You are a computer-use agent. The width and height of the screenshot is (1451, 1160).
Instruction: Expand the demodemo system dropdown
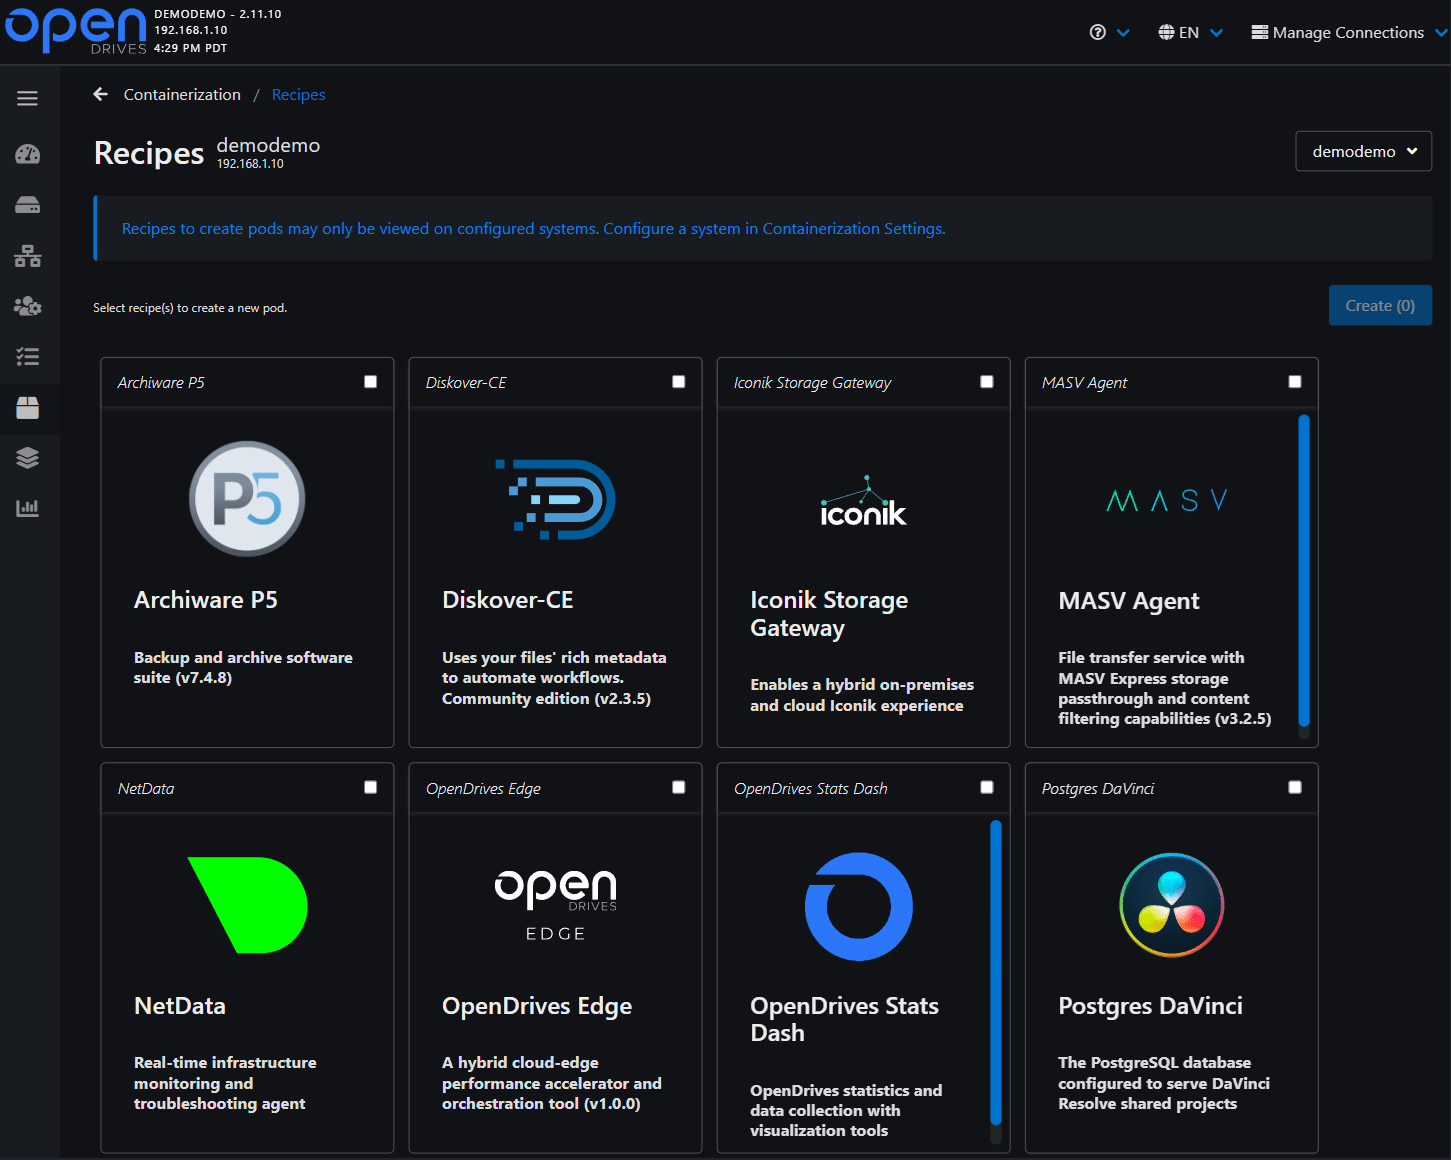[x=1363, y=152]
